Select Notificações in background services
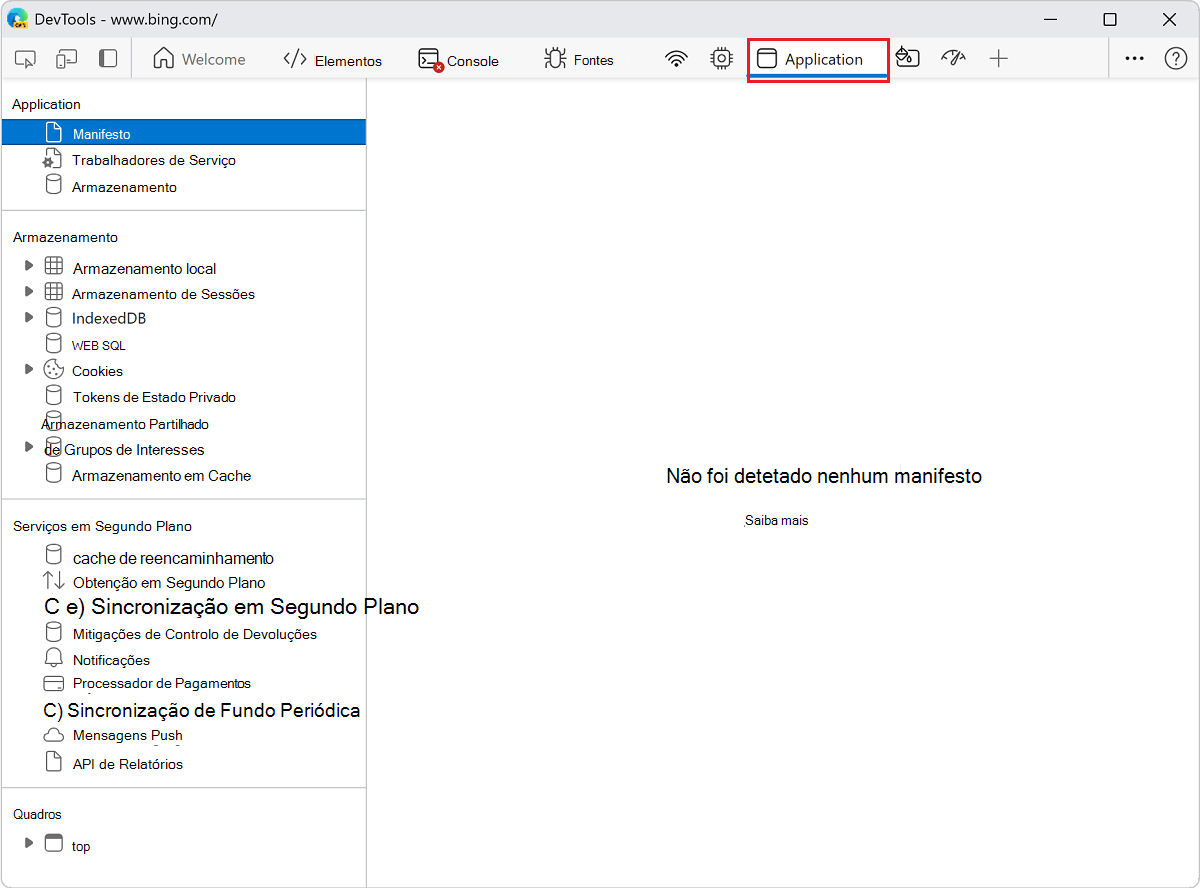 [x=111, y=660]
